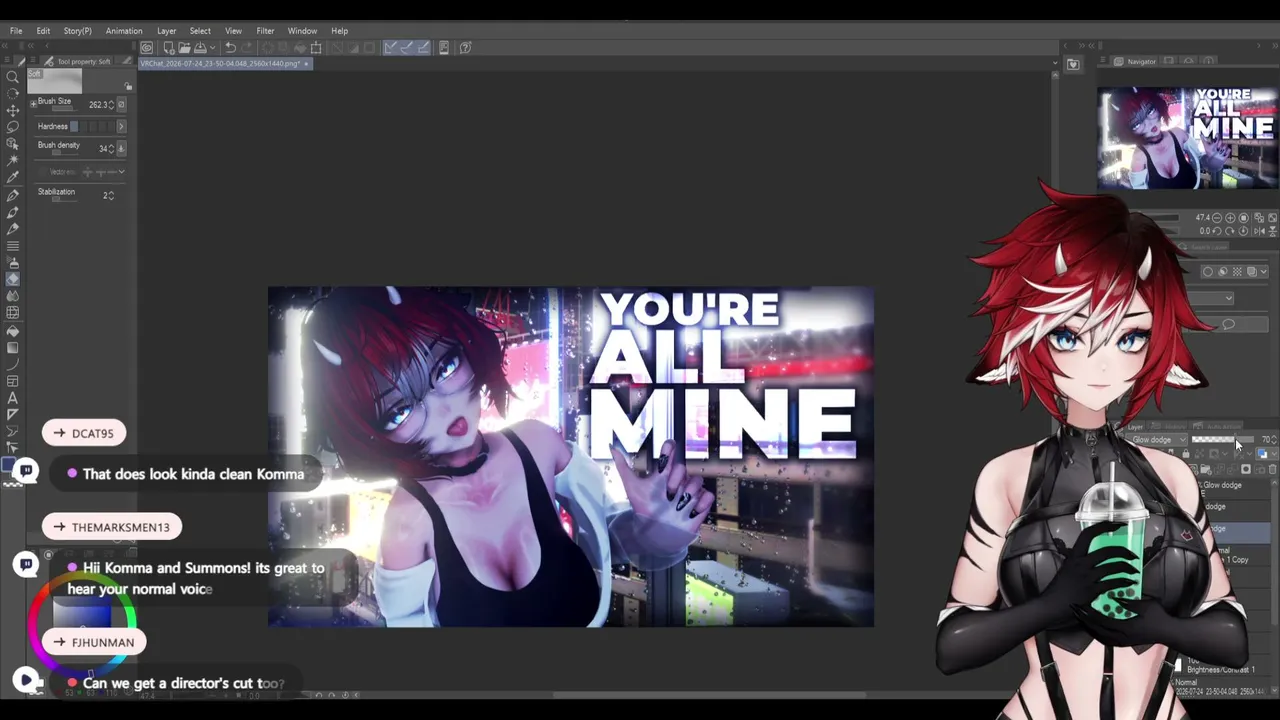1280x720 pixels.
Task: Select the Fill bucket tool
Action: [13, 330]
